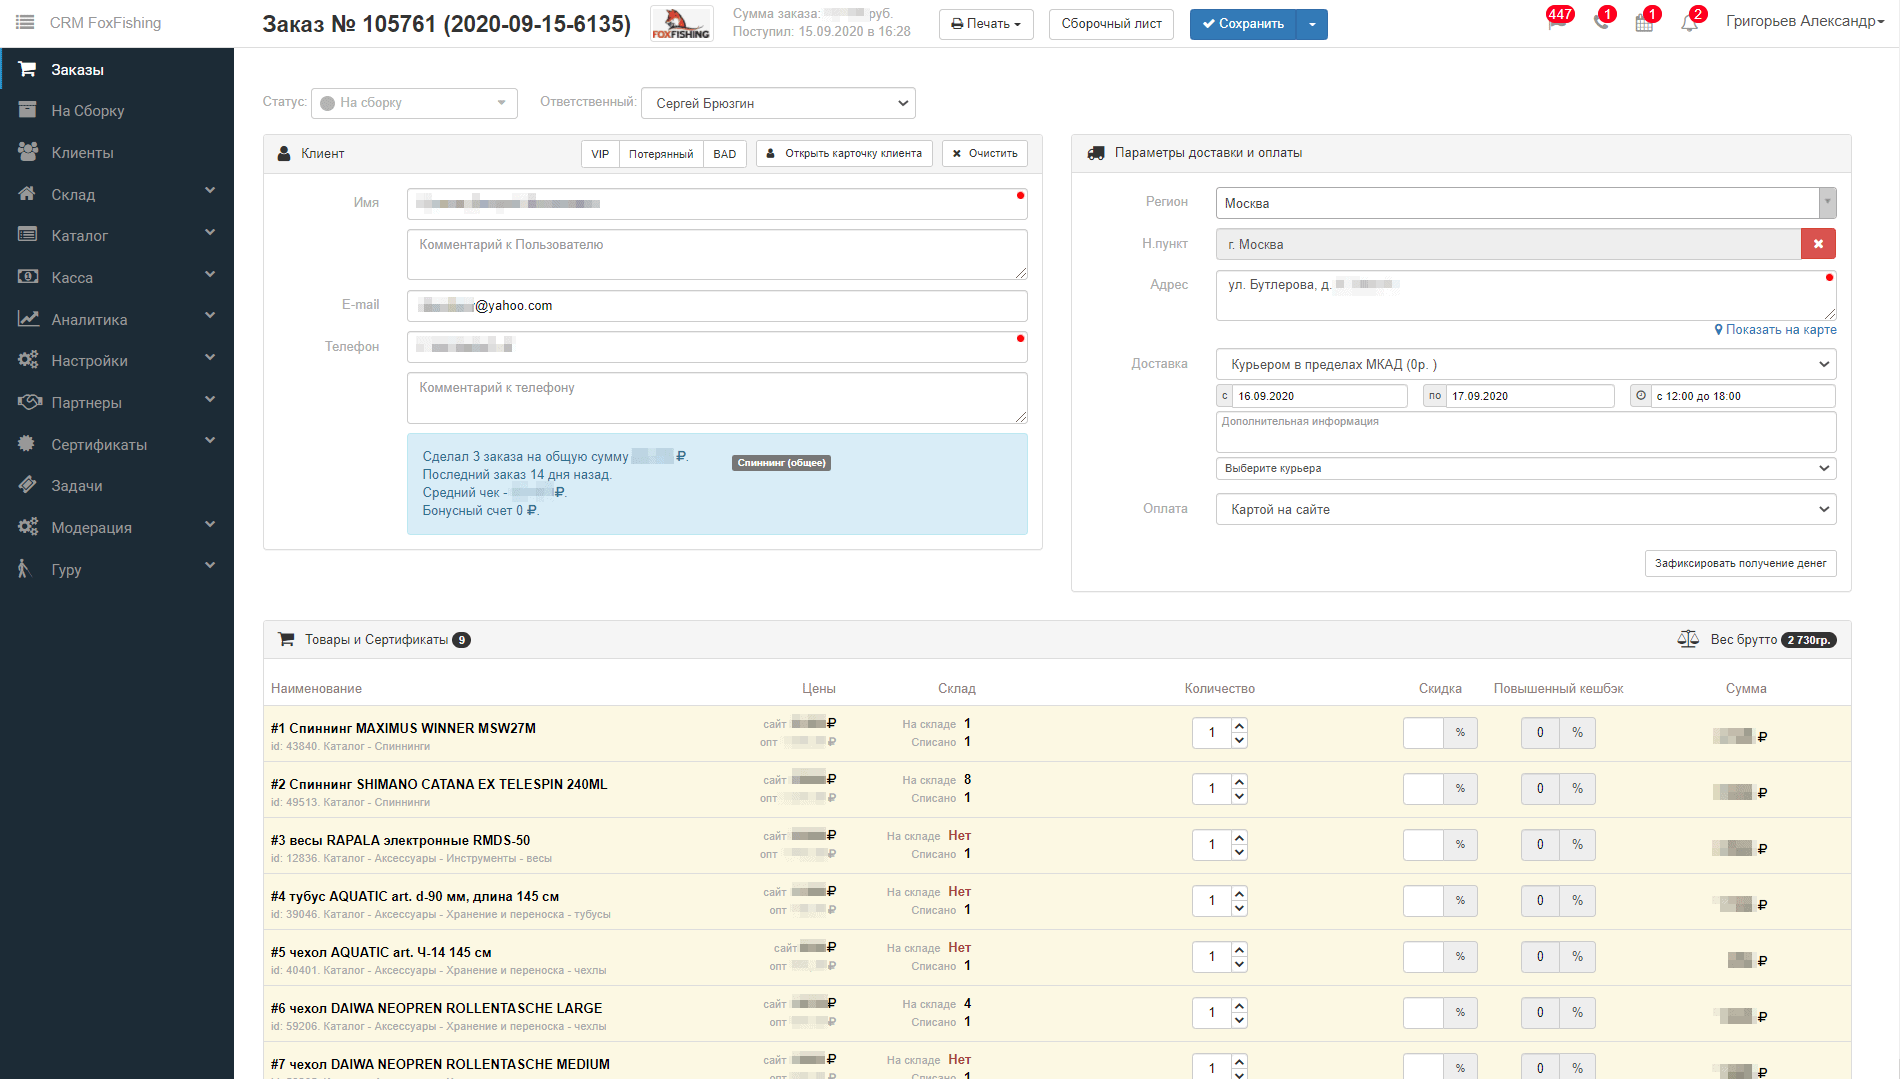Open the Настройки menu item
Screen dimensions: 1900x1079
point(117,360)
